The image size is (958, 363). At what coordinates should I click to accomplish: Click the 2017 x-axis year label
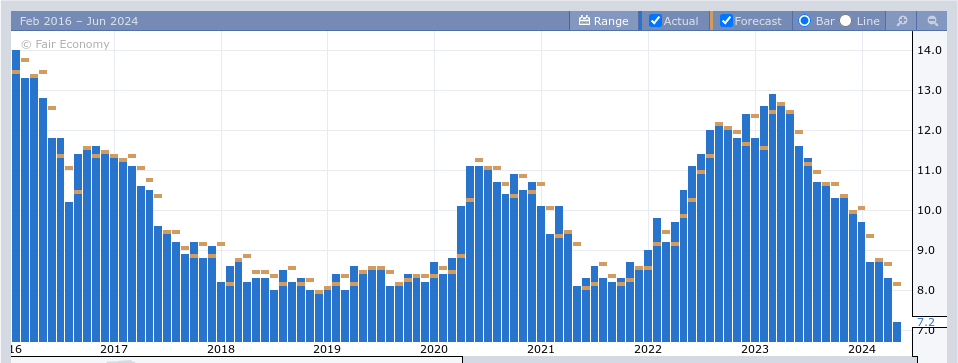pyautogui.click(x=114, y=350)
